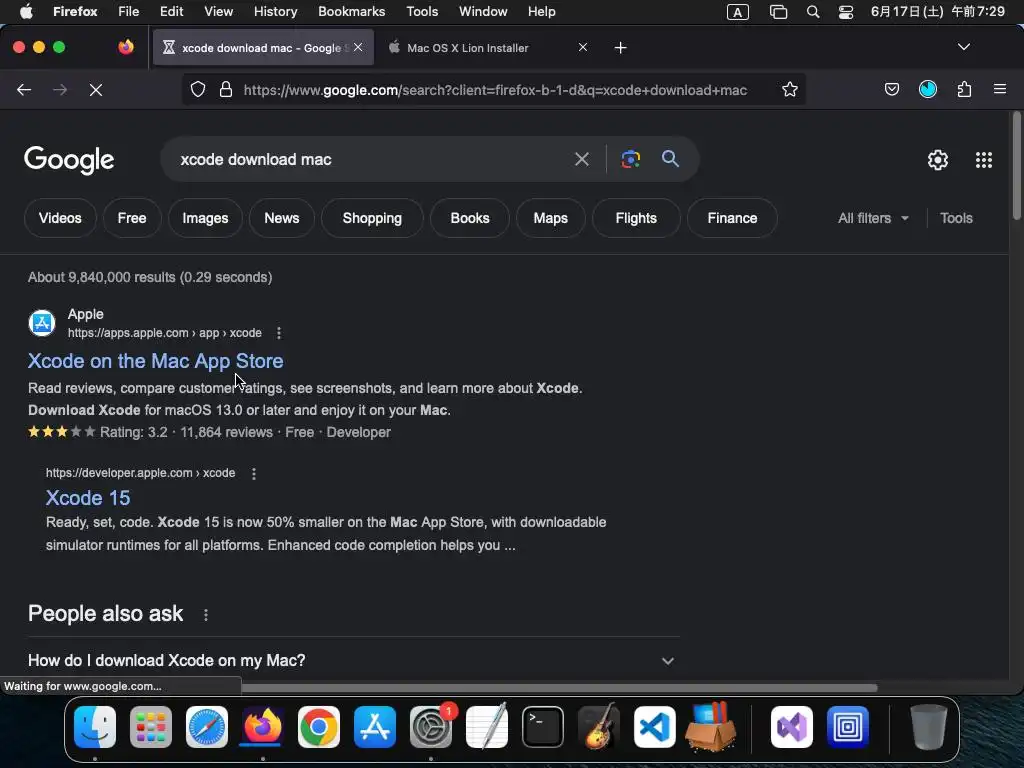
Task: Launch Visual Studio Code from Dock
Action: pyautogui.click(x=654, y=726)
